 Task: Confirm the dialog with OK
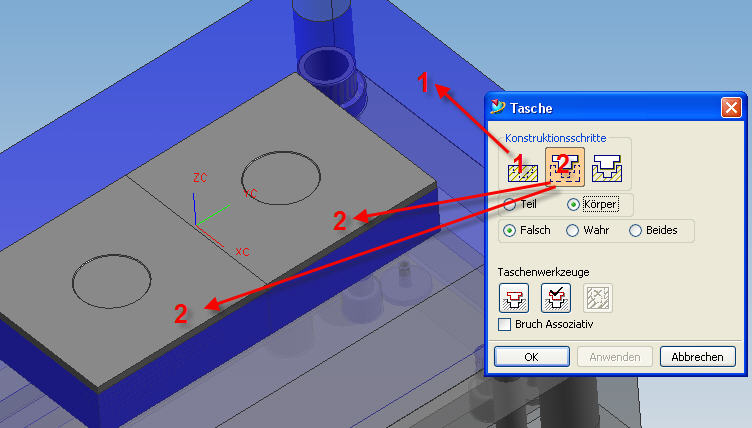(x=532, y=357)
